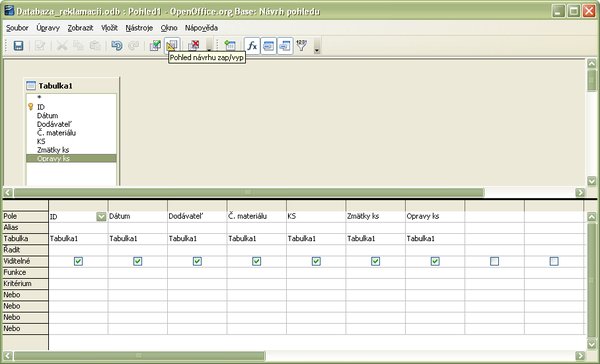Click the KS cell in Pole row

click(x=316, y=217)
